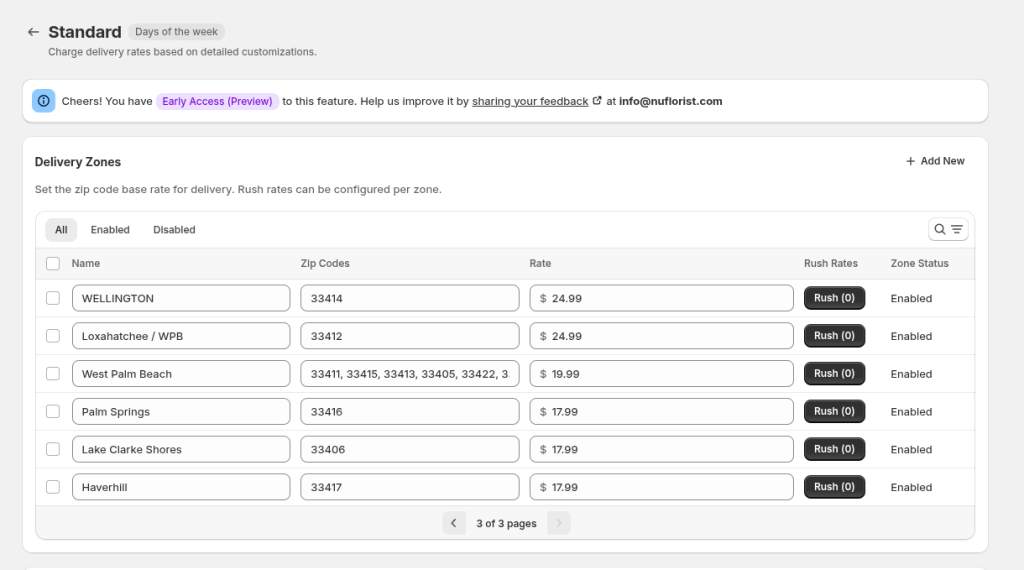Open Rush (0) rates for Lake Clarke Shores

pos(834,449)
